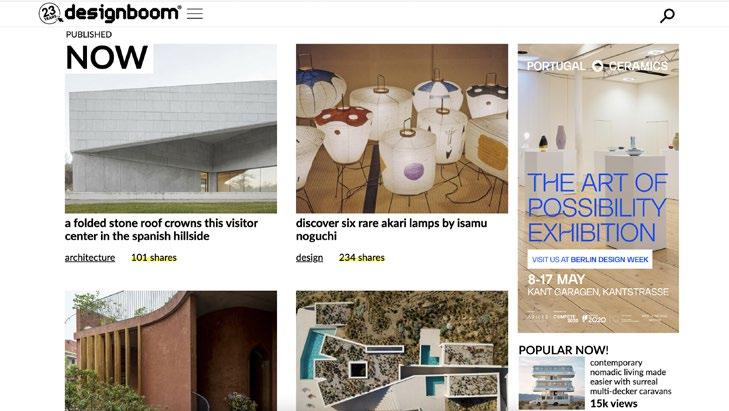Open the hamburger menu icon
729x411 pixels.
[x=195, y=13]
